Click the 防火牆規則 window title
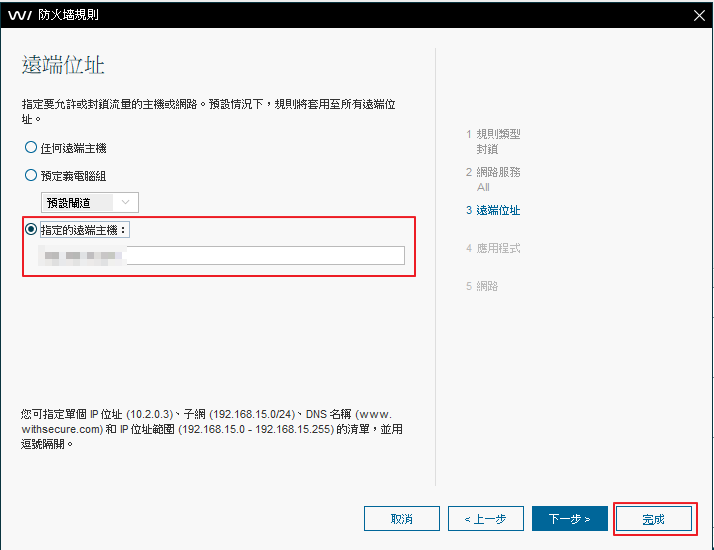This screenshot has width=714, height=550. tap(68, 15)
